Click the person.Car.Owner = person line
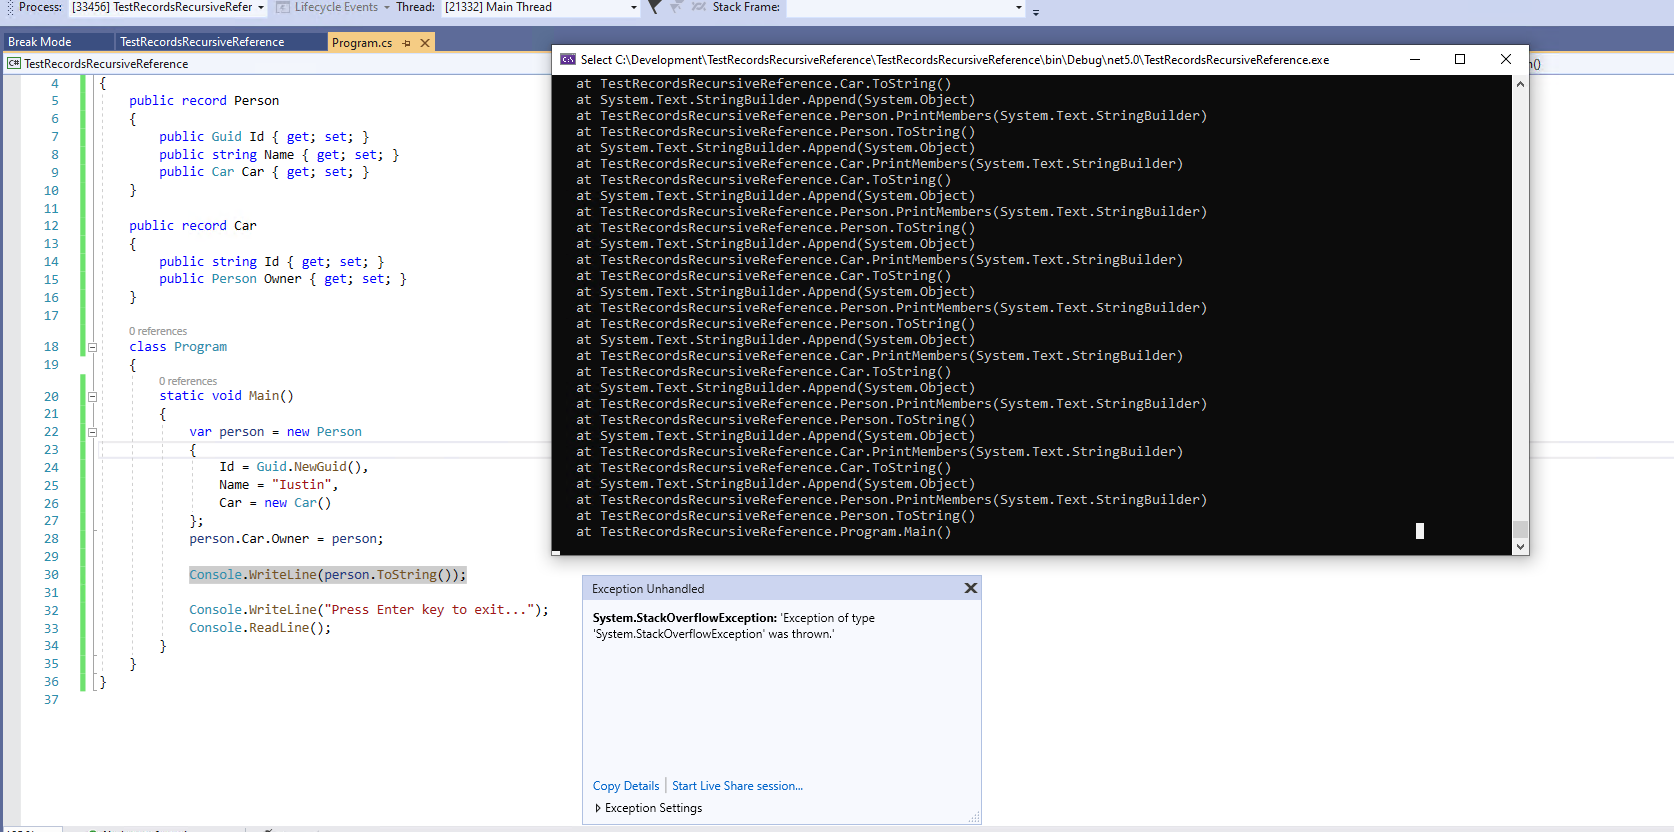The image size is (1674, 832). pyautogui.click(x=286, y=539)
